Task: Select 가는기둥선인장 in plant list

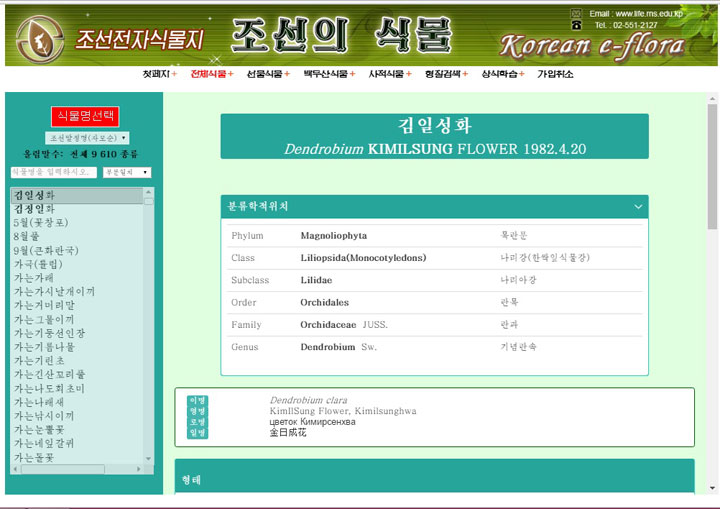Action: pyautogui.click(x=49, y=333)
